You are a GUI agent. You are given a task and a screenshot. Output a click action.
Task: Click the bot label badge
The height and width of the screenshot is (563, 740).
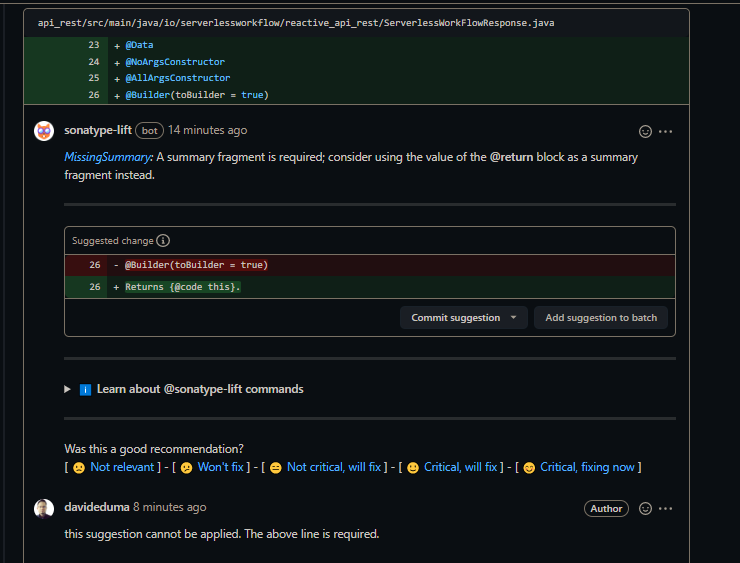tap(150, 131)
